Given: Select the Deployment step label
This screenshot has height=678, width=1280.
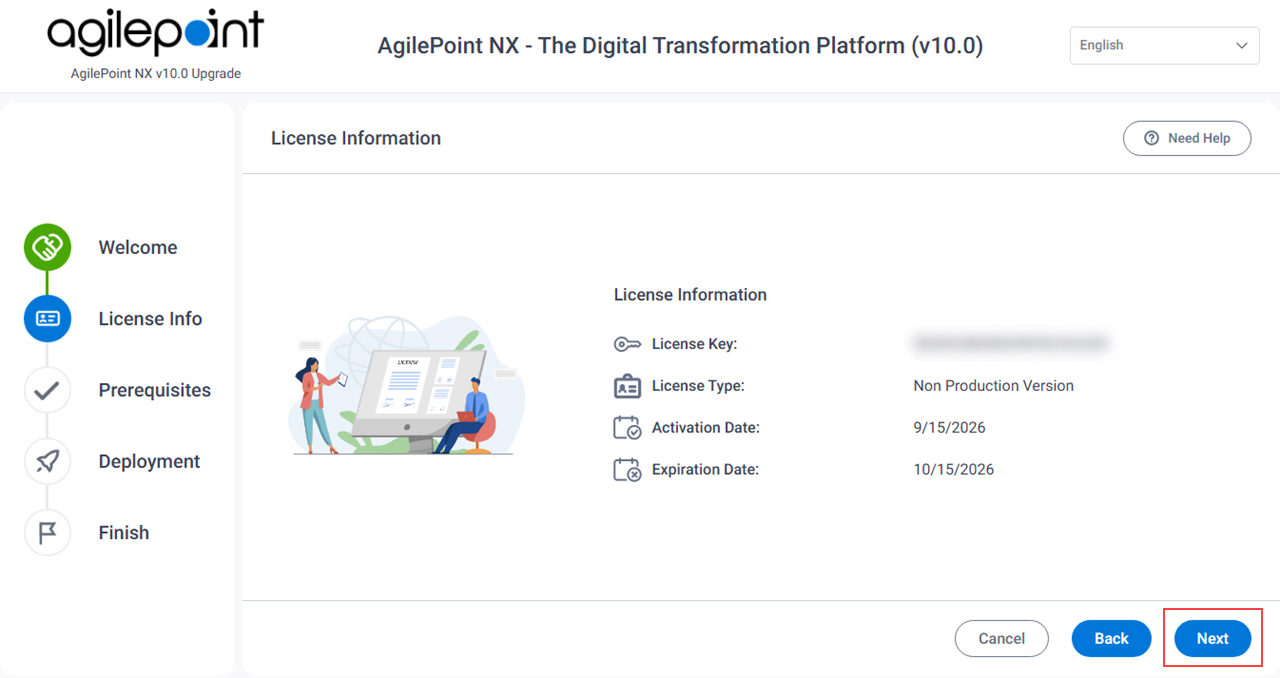Looking at the screenshot, I should [x=149, y=461].
